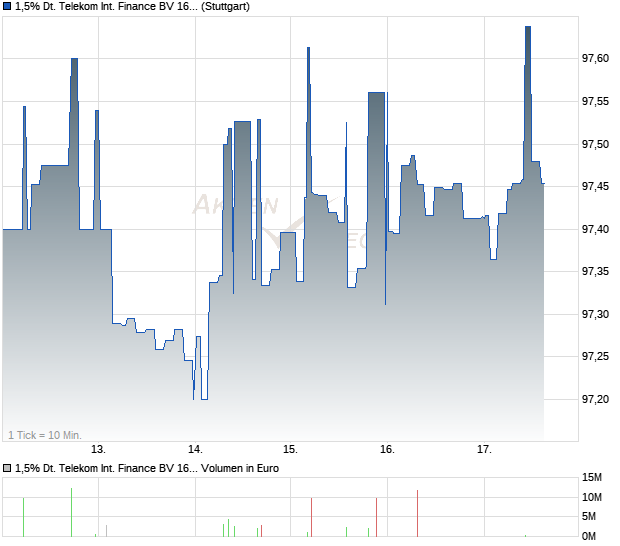Click the blue legend square for Dt. Telekom price
Image resolution: width=620 pixels, height=546 pixels.
coord(7,7)
